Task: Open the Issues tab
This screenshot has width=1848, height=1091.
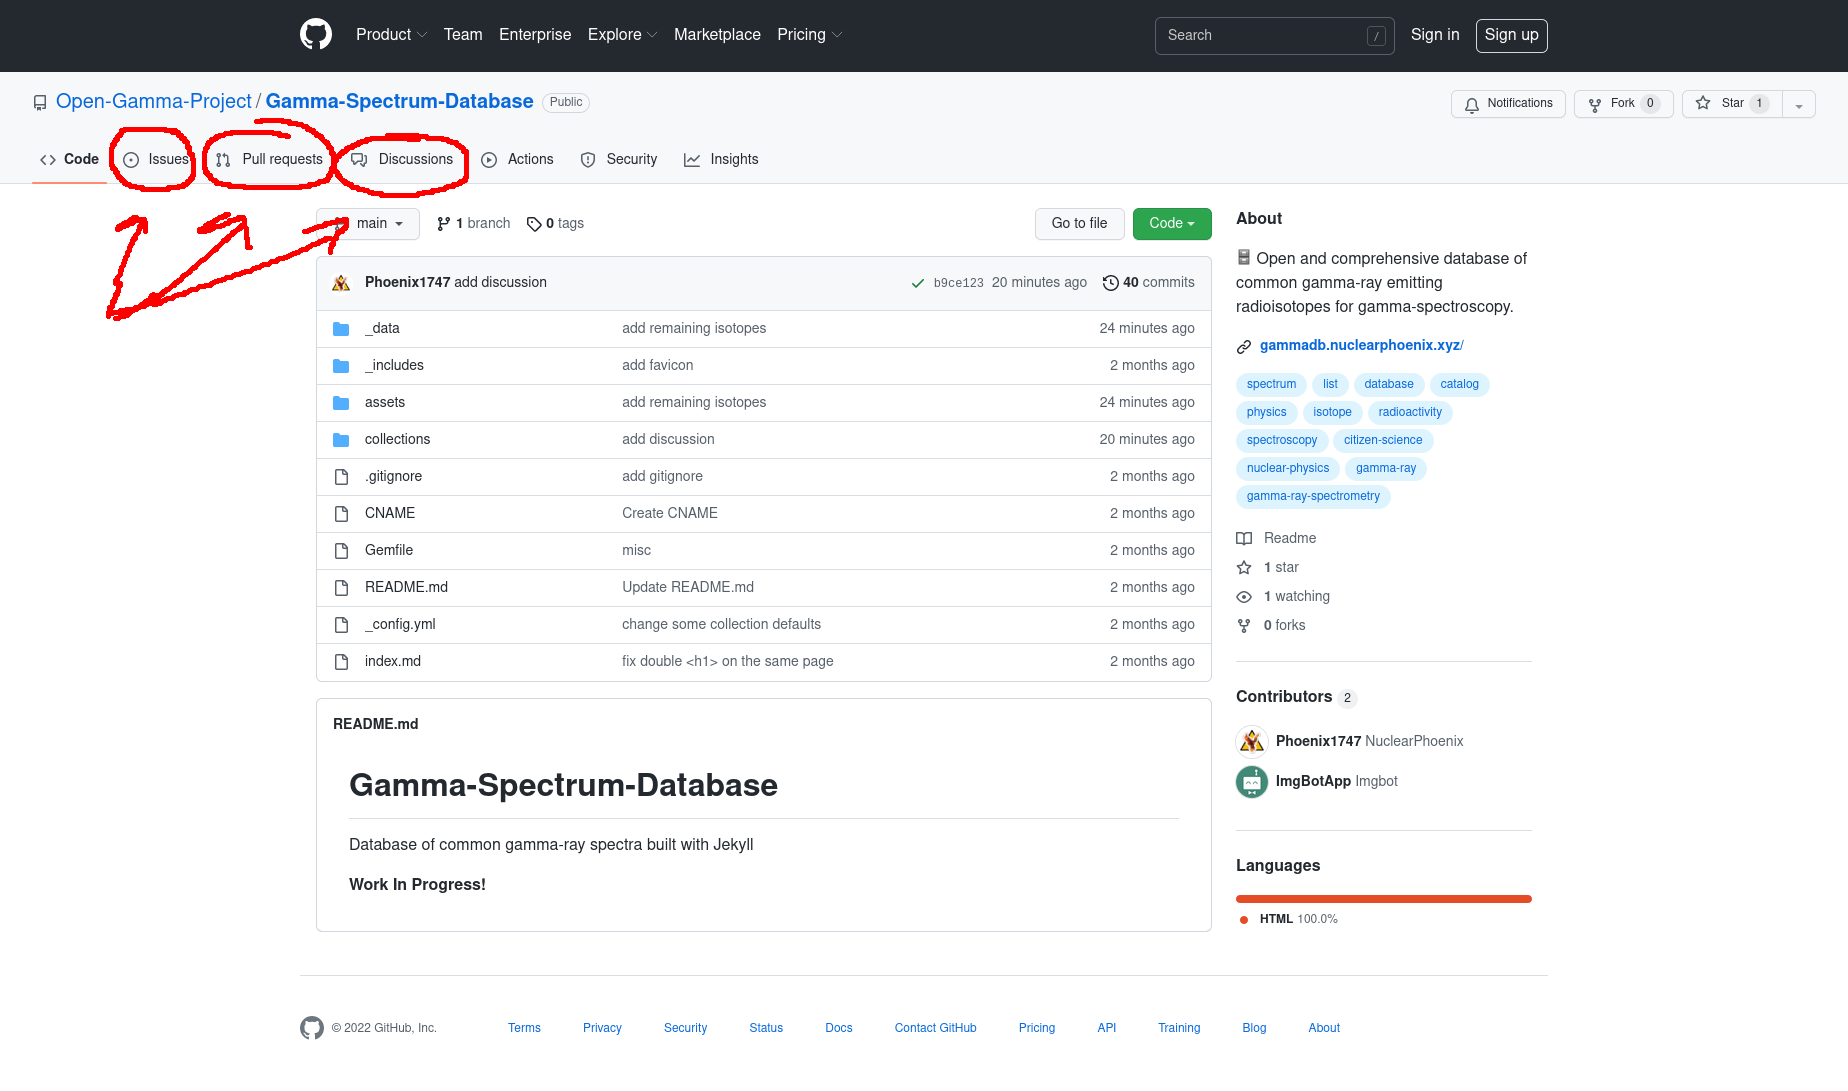Action: pyautogui.click(x=156, y=160)
